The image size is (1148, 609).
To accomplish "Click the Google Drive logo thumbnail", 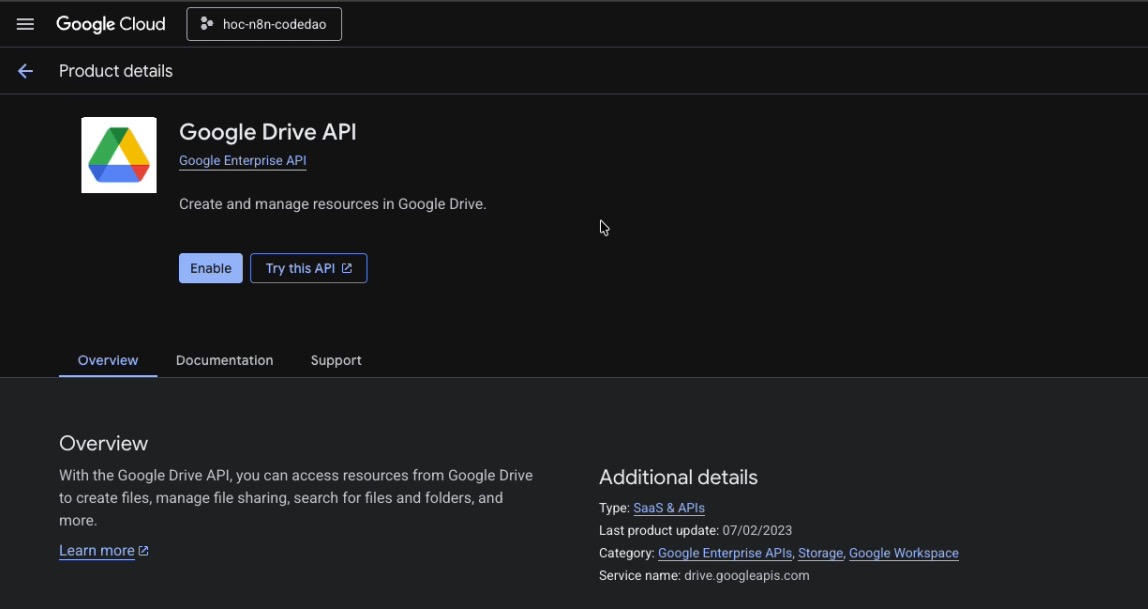I will (119, 155).
